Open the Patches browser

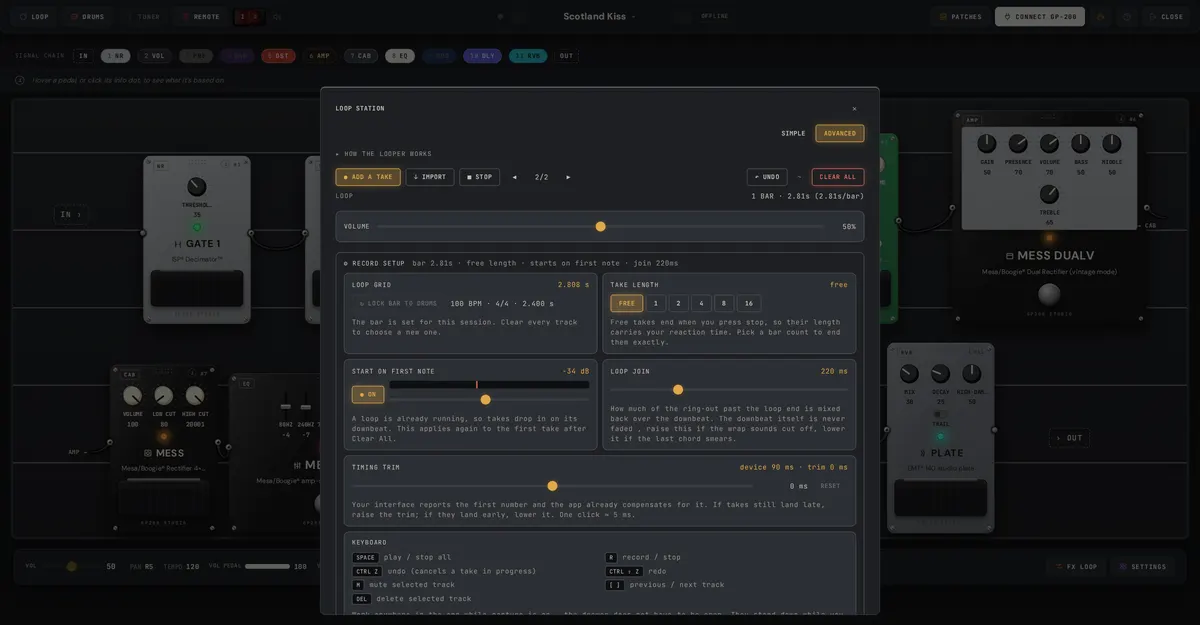(960, 16)
